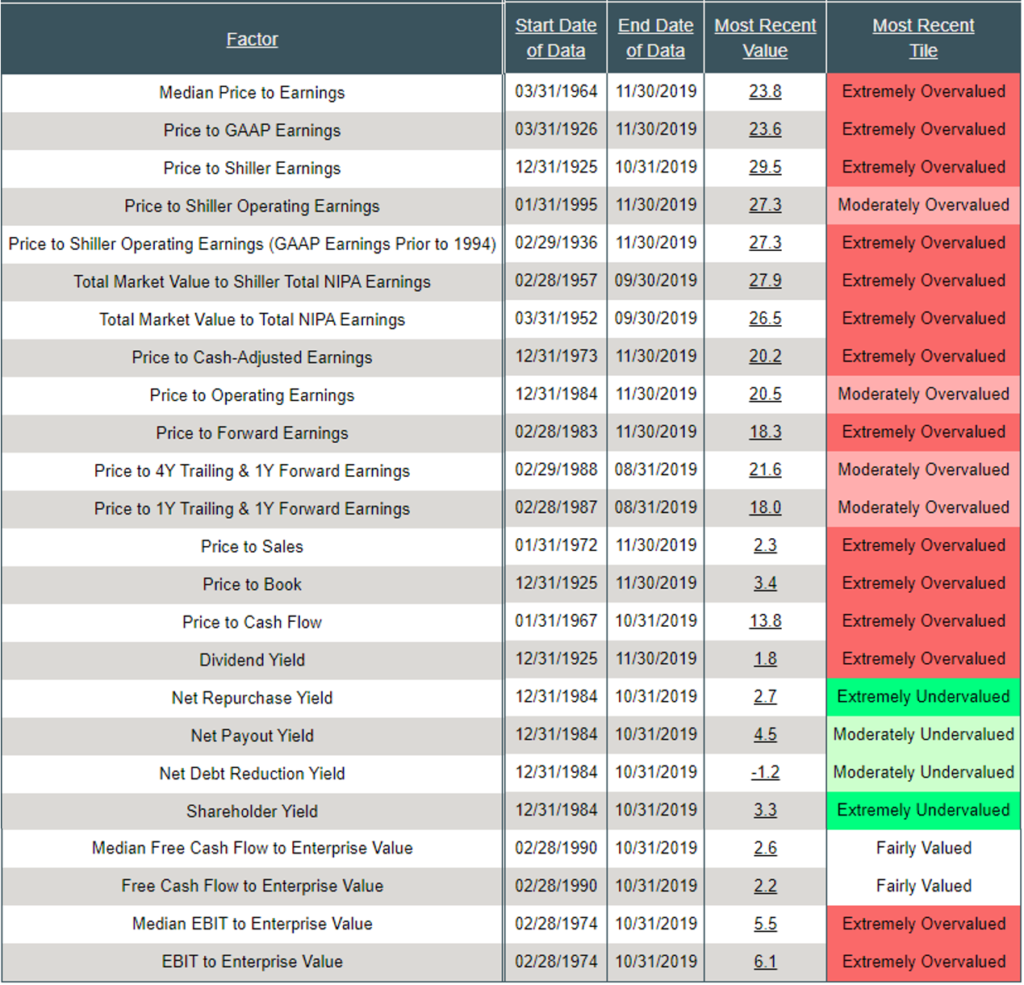The width and height of the screenshot is (1024, 985).
Task: Open the 27.9 Shiller Total NIPA value
Action: 765,281
